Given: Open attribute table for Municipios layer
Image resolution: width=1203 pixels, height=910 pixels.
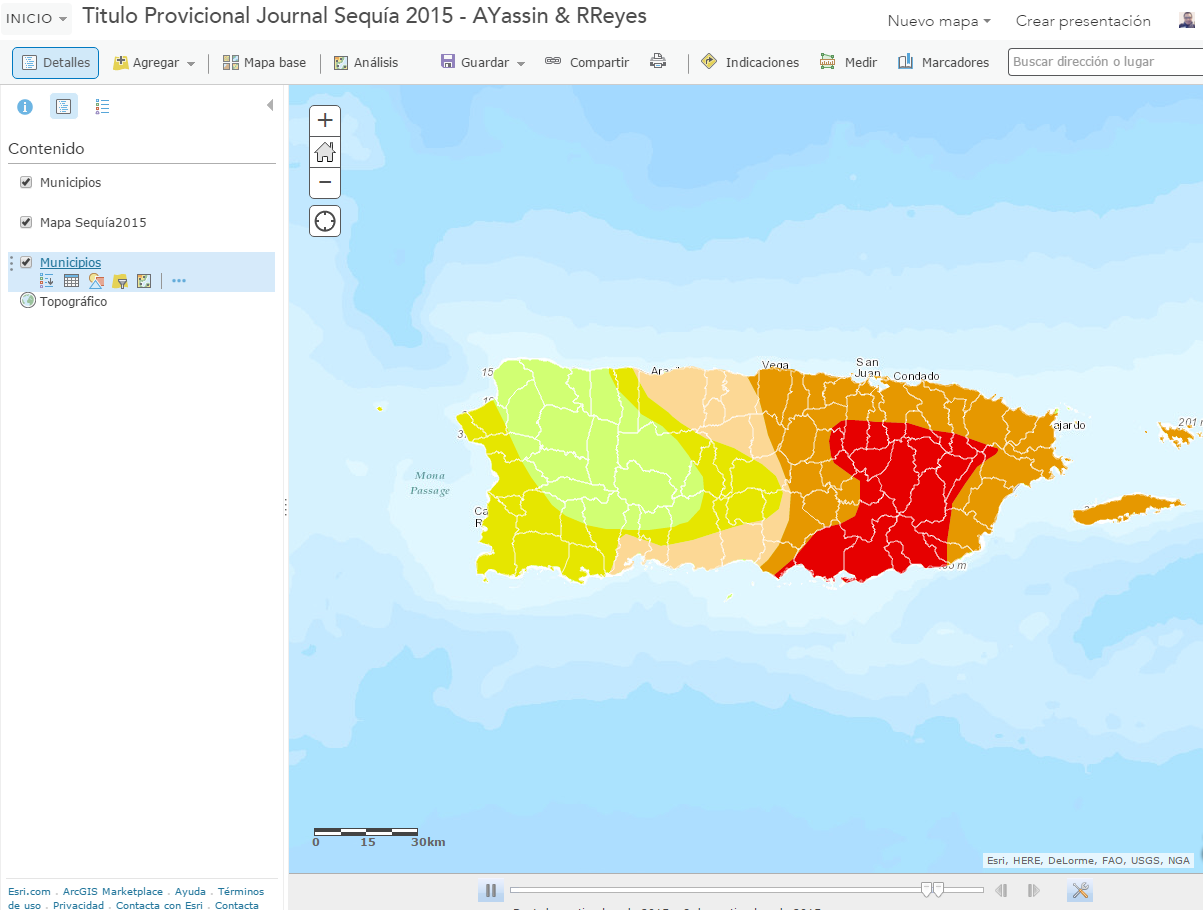Looking at the screenshot, I should [x=72, y=281].
